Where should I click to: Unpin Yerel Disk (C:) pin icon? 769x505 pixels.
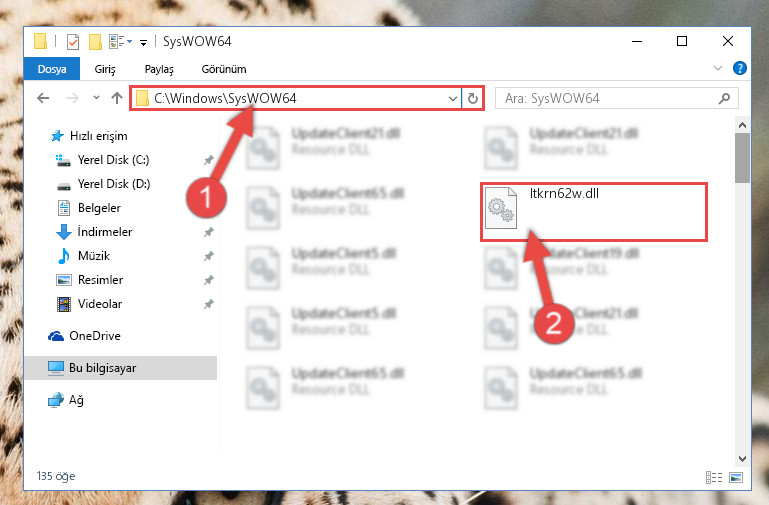tap(208, 160)
